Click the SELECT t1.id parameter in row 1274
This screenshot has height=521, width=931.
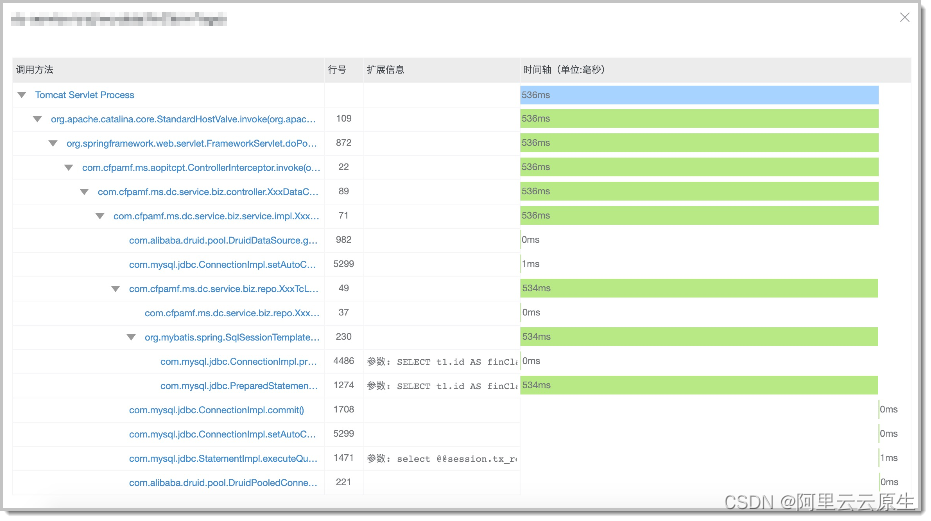point(442,386)
